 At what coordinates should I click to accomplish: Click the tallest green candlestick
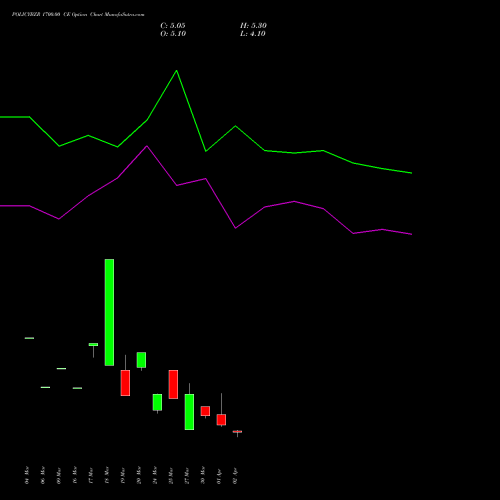click(109, 312)
